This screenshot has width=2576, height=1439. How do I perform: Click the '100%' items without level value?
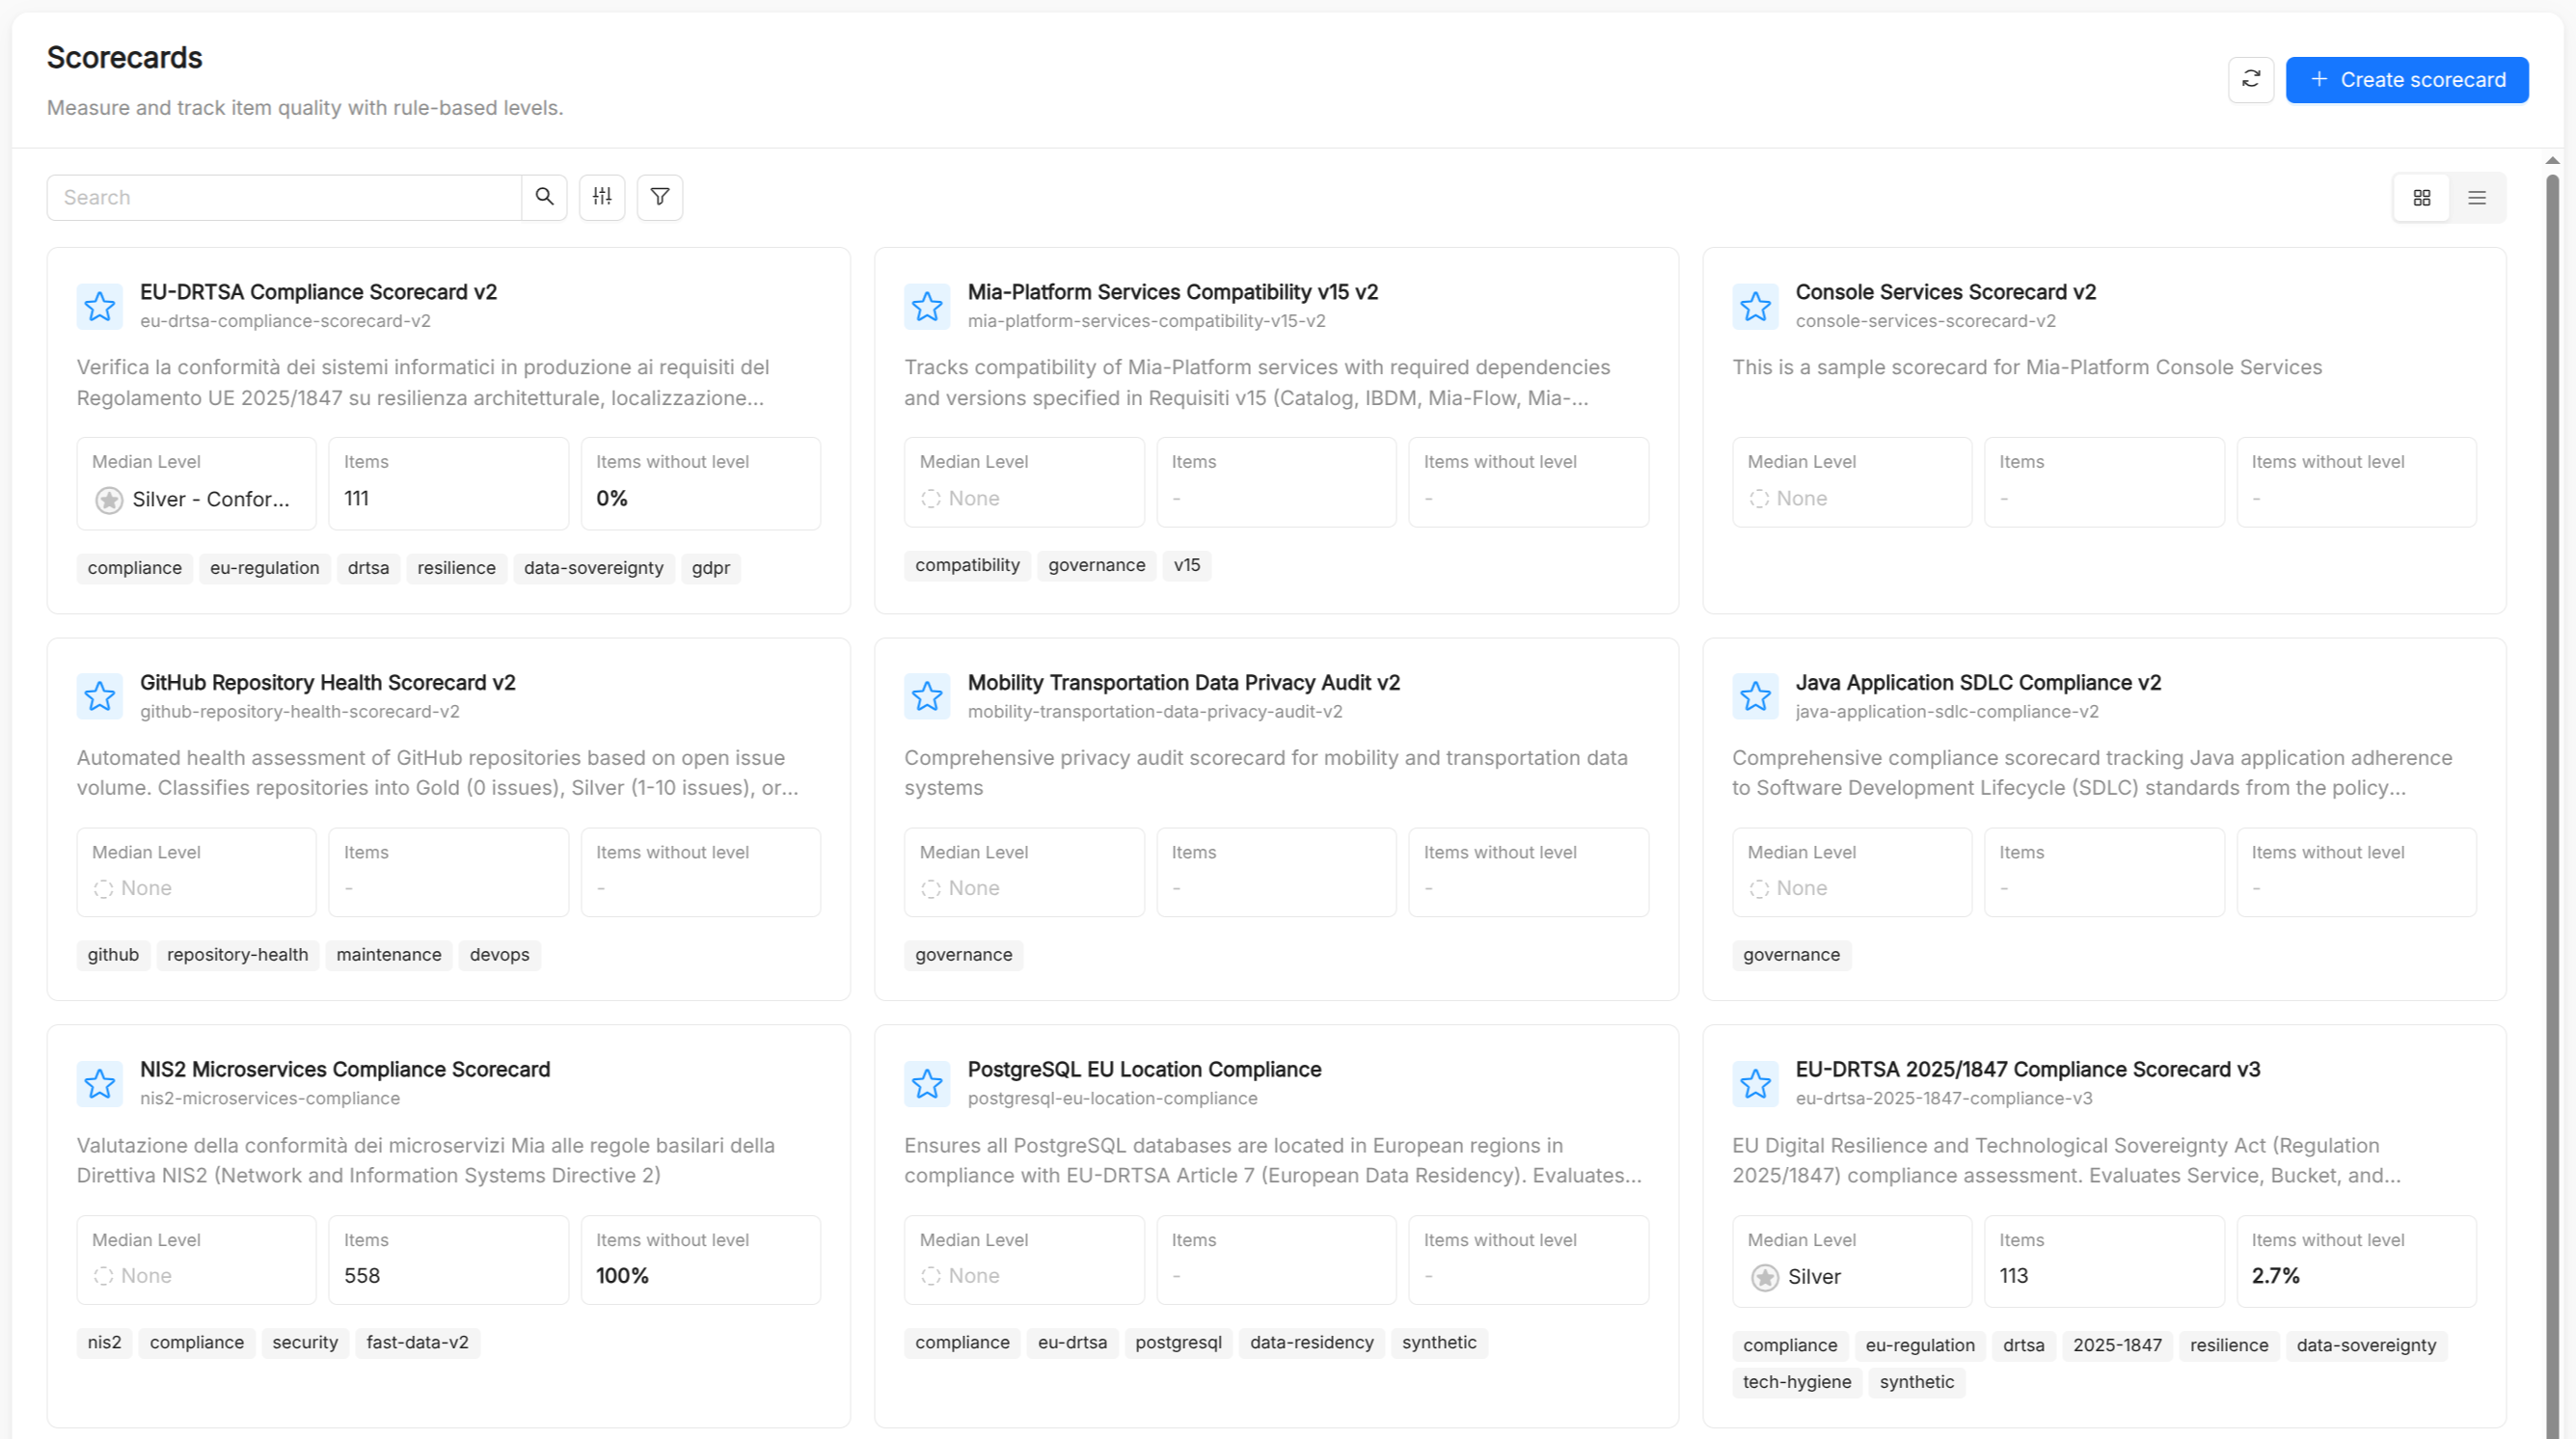(x=622, y=1276)
